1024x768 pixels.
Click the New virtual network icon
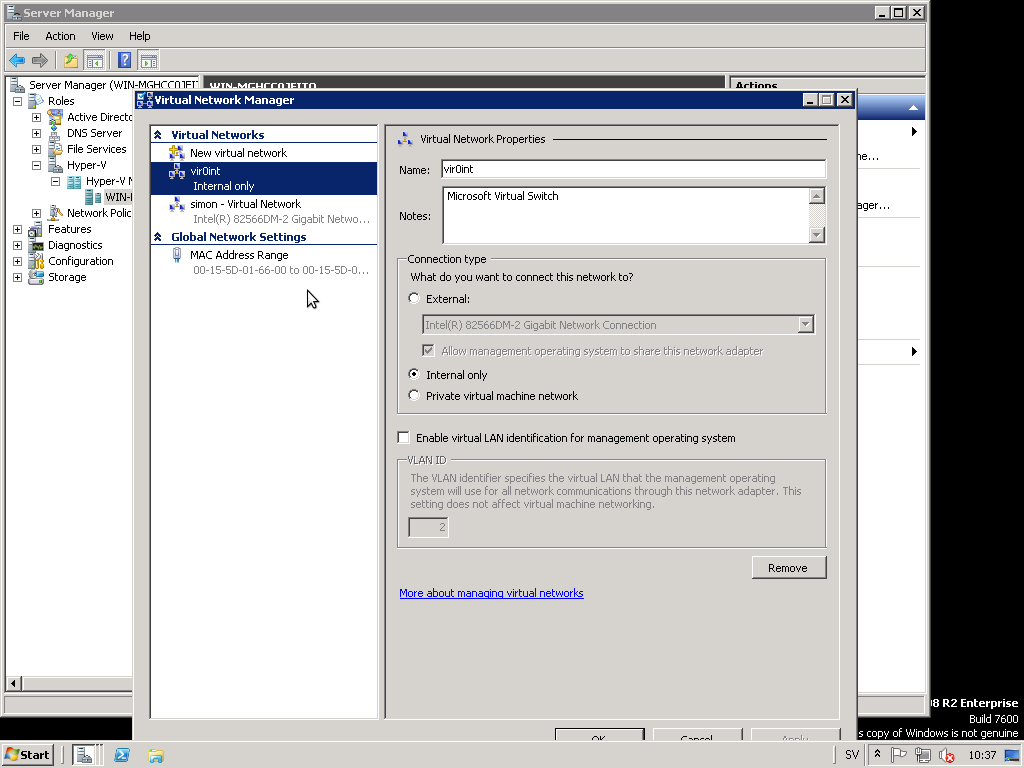pyautogui.click(x=177, y=153)
